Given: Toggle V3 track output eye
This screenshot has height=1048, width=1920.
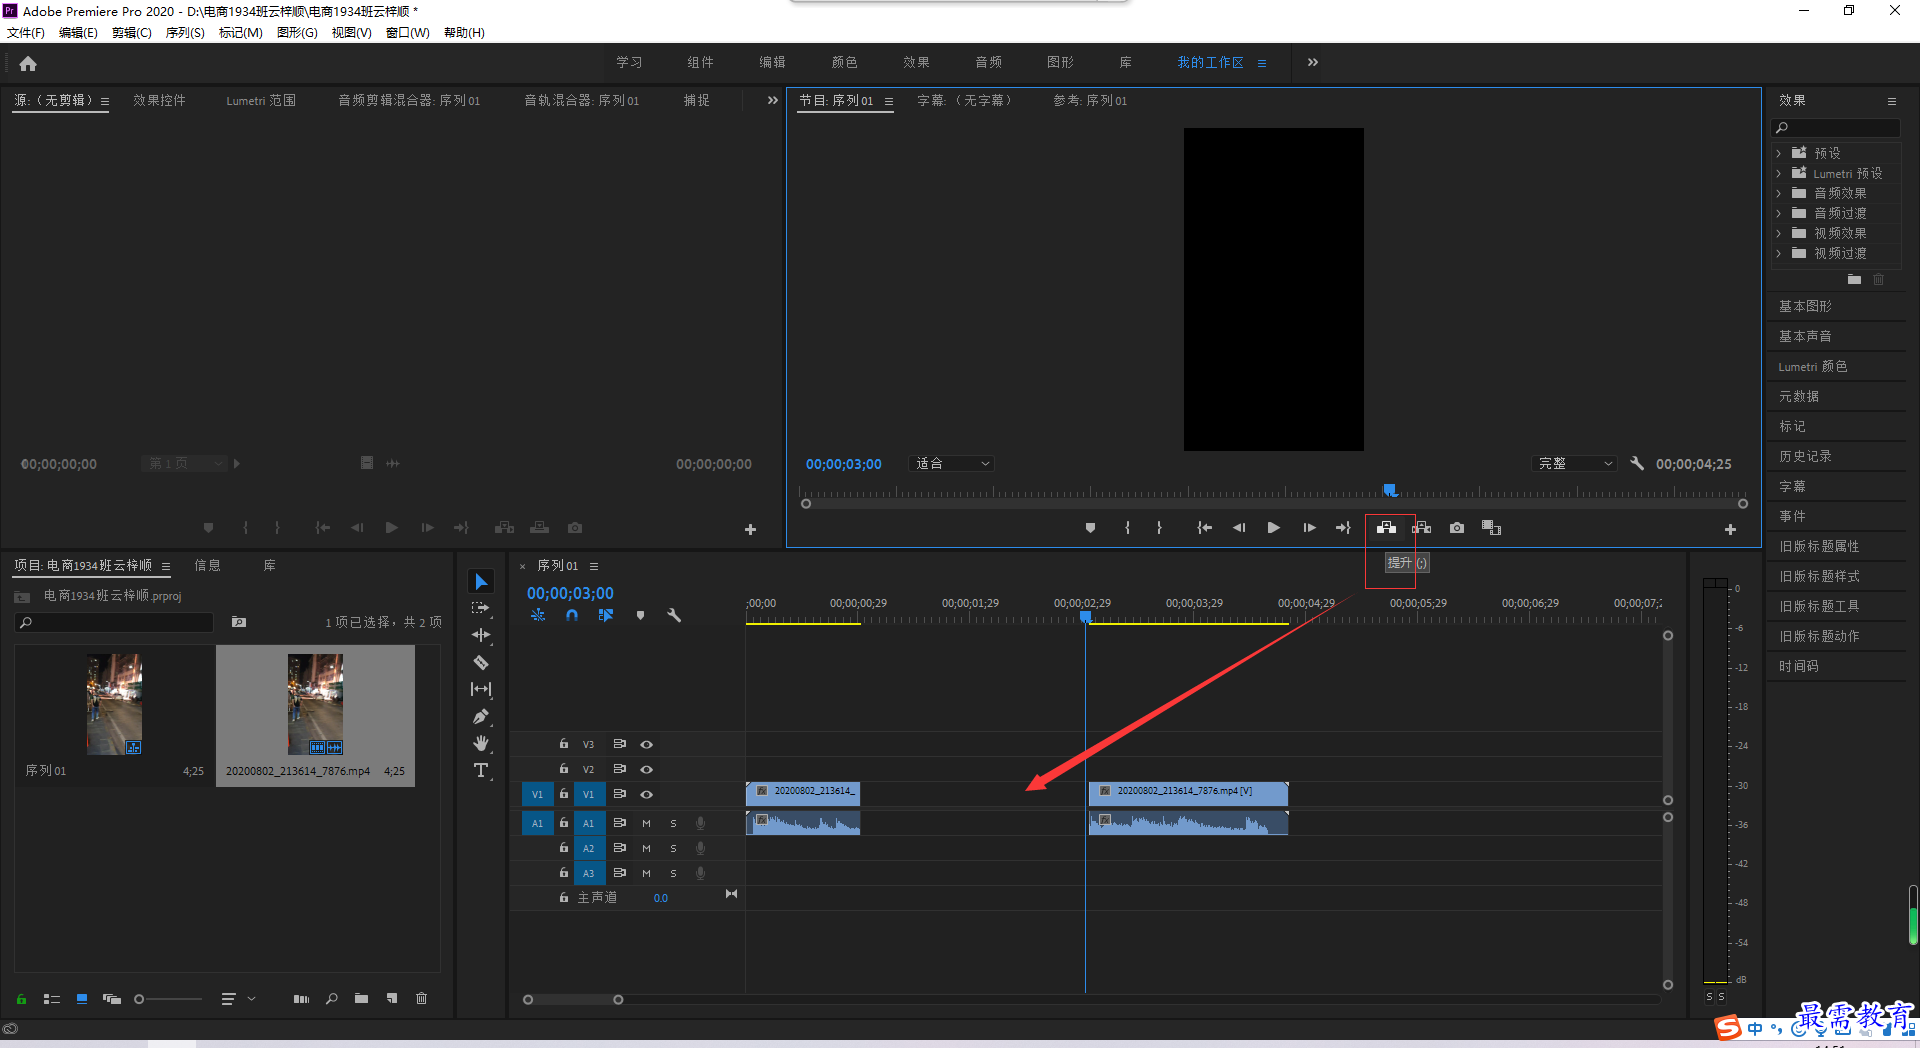Looking at the screenshot, I should coord(647,744).
